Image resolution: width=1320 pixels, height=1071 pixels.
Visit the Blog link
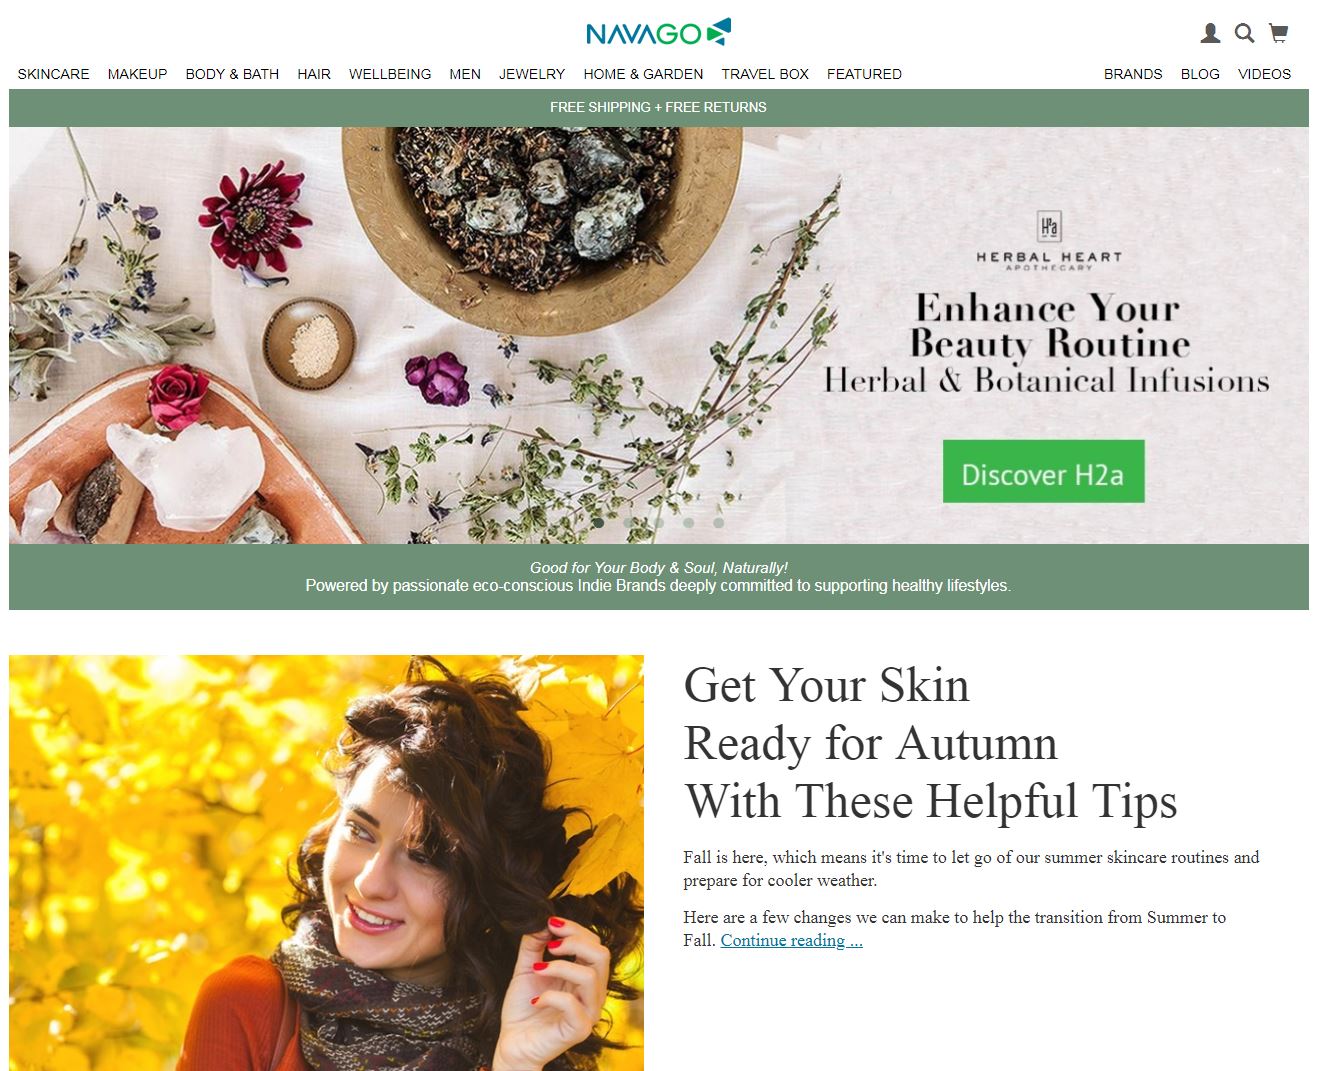coord(1200,74)
